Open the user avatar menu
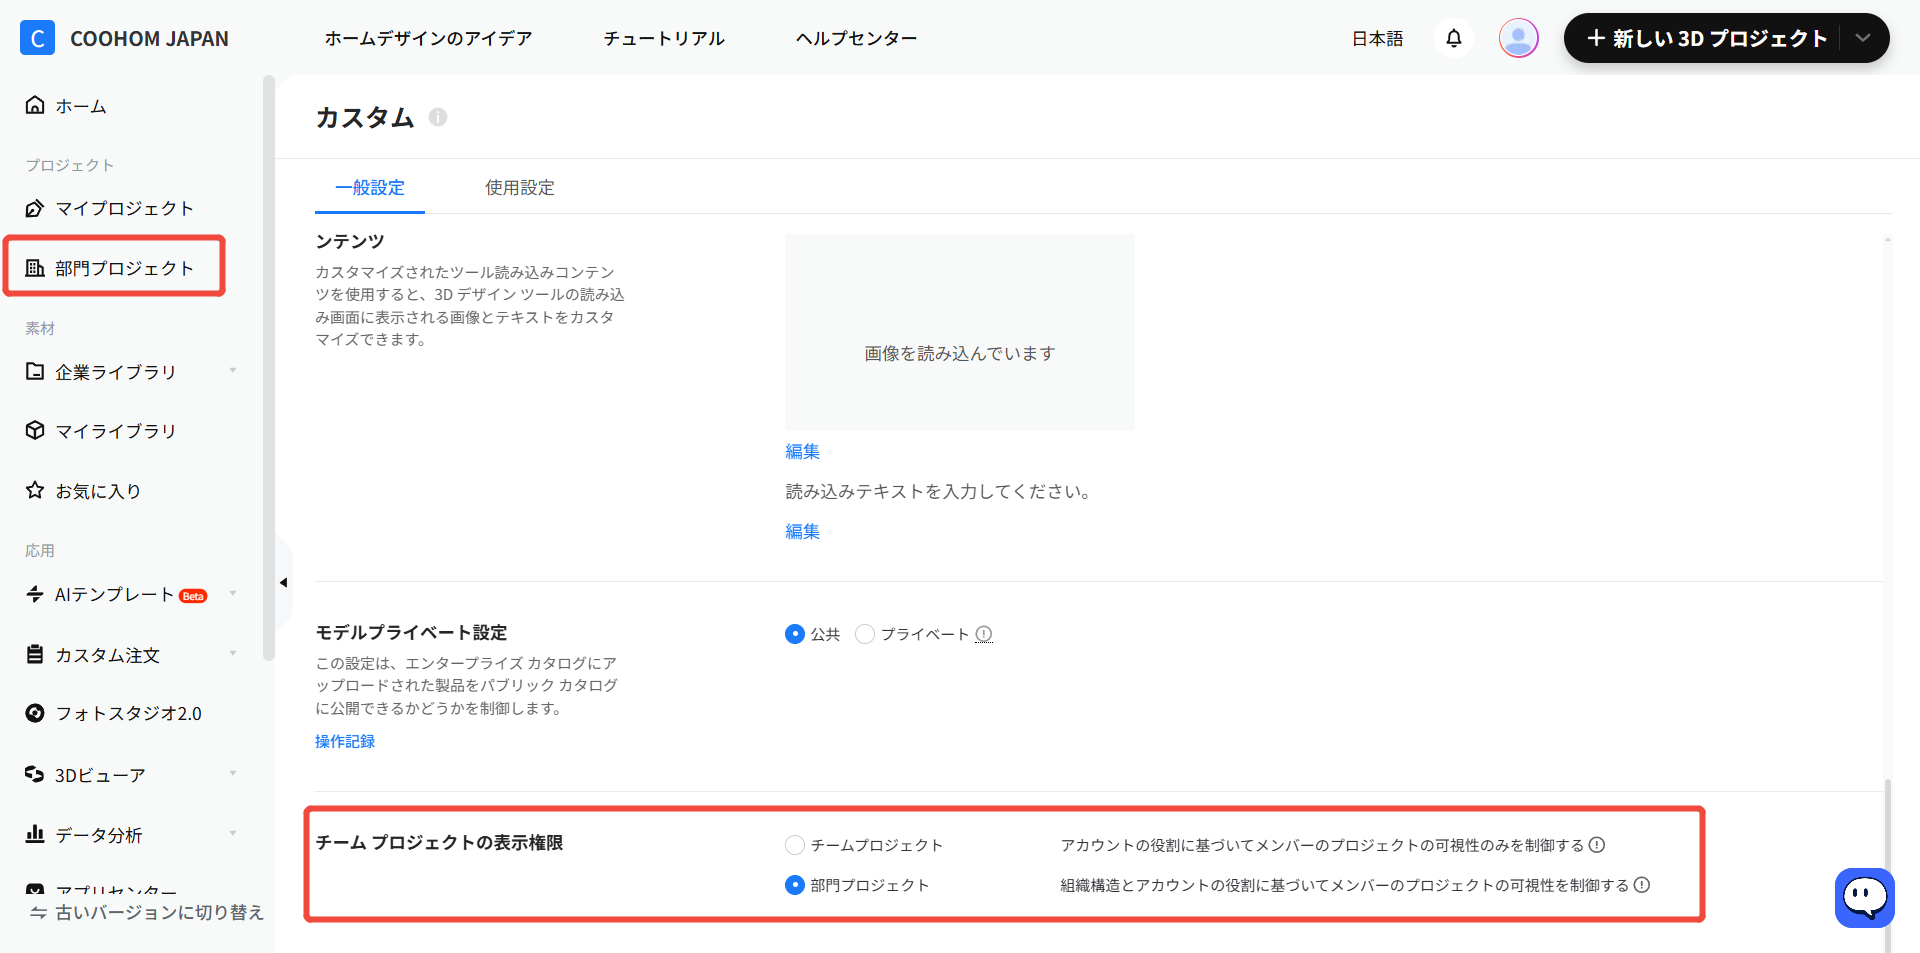 coord(1518,38)
